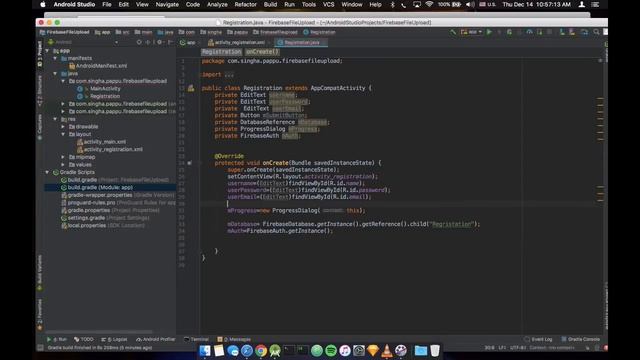Open the app run configuration dropdown
Viewport: 640px width, 360px height.
click(x=472, y=32)
